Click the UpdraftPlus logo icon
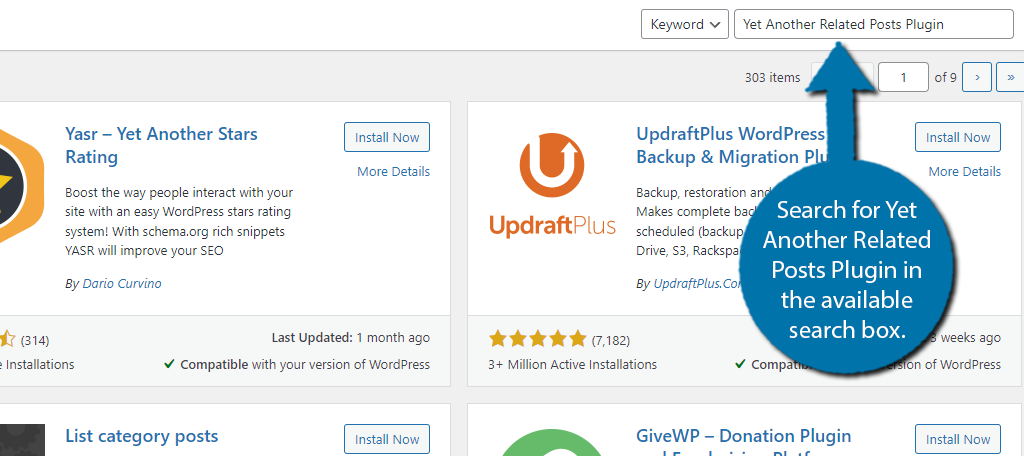1024x456 pixels. click(552, 185)
